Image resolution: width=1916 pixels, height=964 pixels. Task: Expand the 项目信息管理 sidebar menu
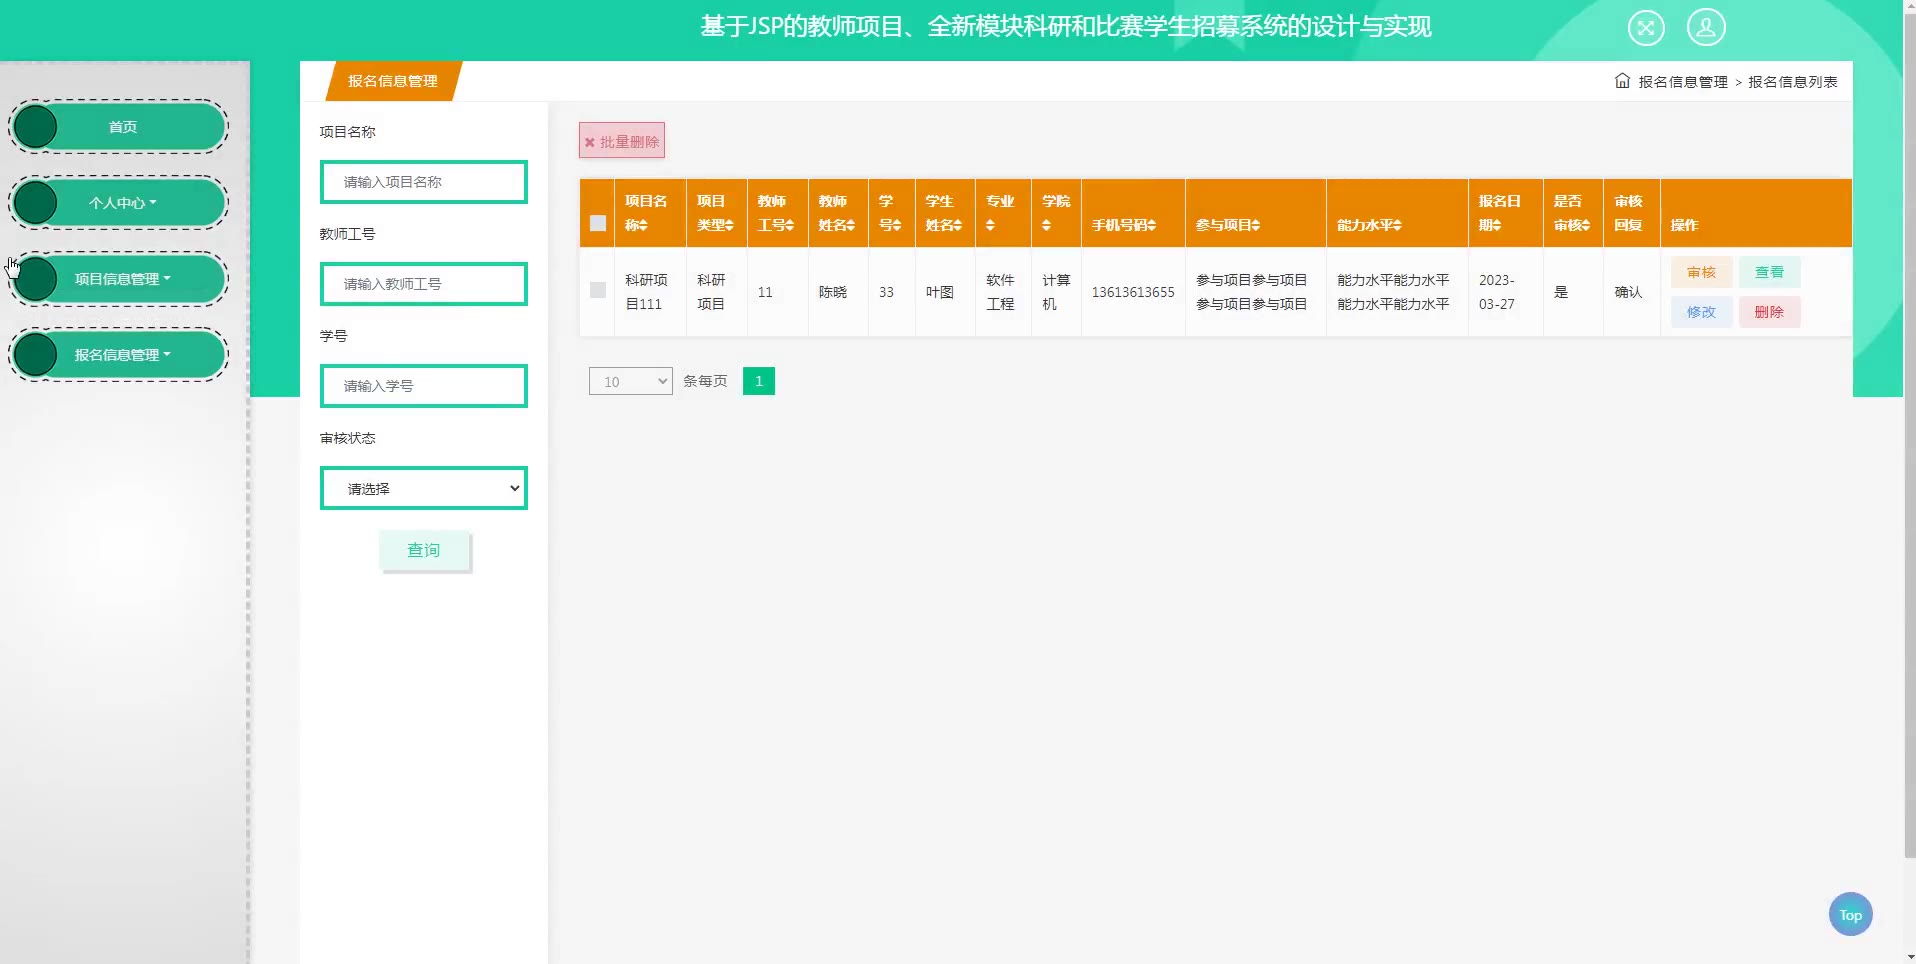coord(122,279)
